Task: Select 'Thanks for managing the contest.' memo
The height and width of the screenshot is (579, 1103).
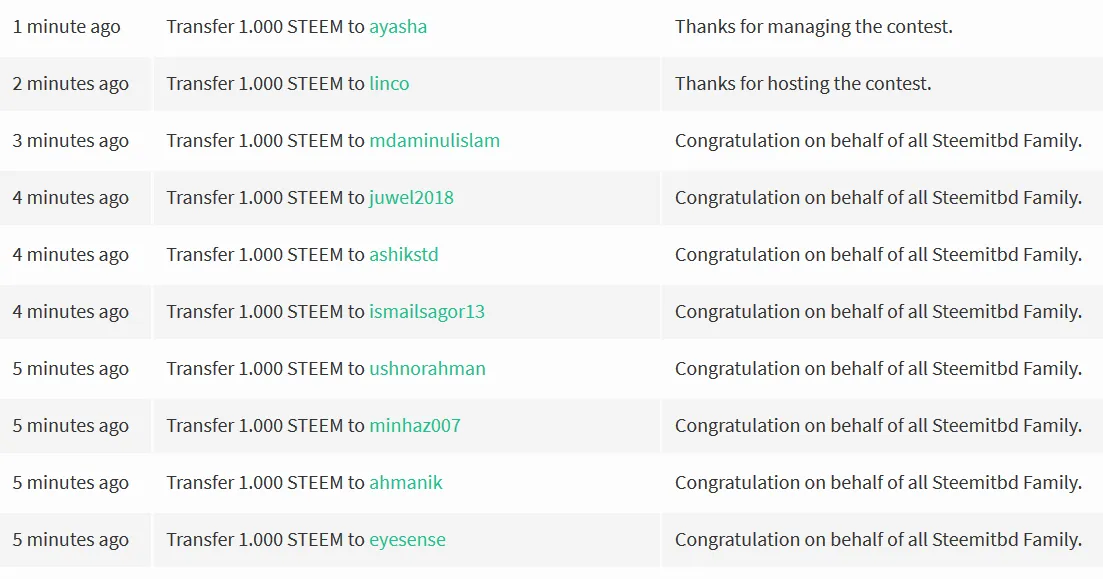Action: (814, 27)
